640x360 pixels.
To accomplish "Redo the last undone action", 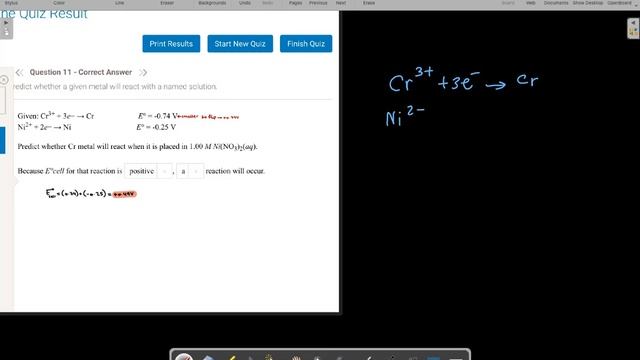I will (x=268, y=3).
